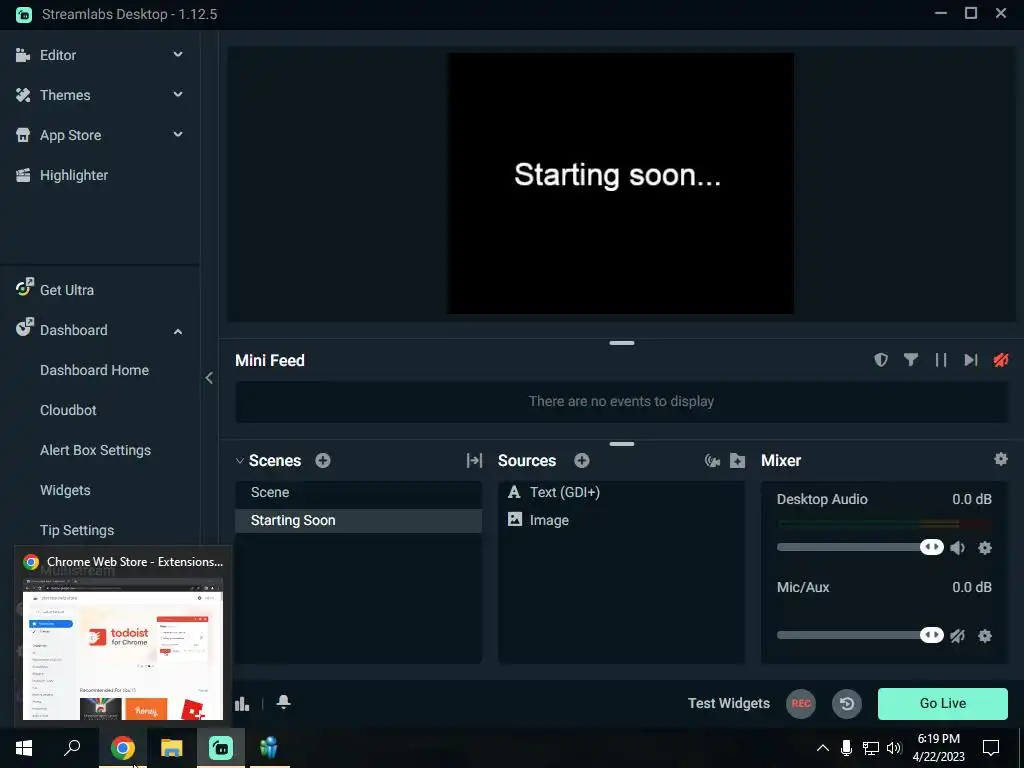Add a new scene with plus icon
Image resolution: width=1024 pixels, height=768 pixels.
tap(323, 460)
